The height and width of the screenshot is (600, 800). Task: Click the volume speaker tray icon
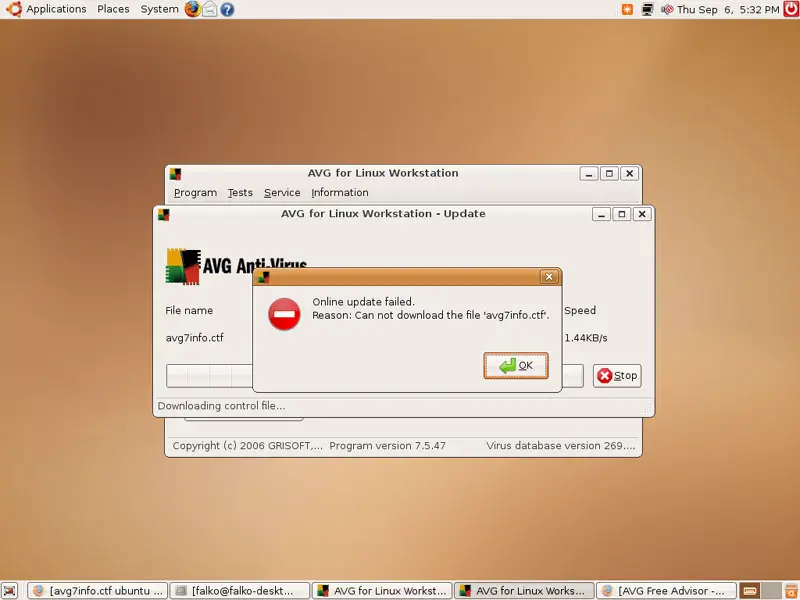pos(667,9)
